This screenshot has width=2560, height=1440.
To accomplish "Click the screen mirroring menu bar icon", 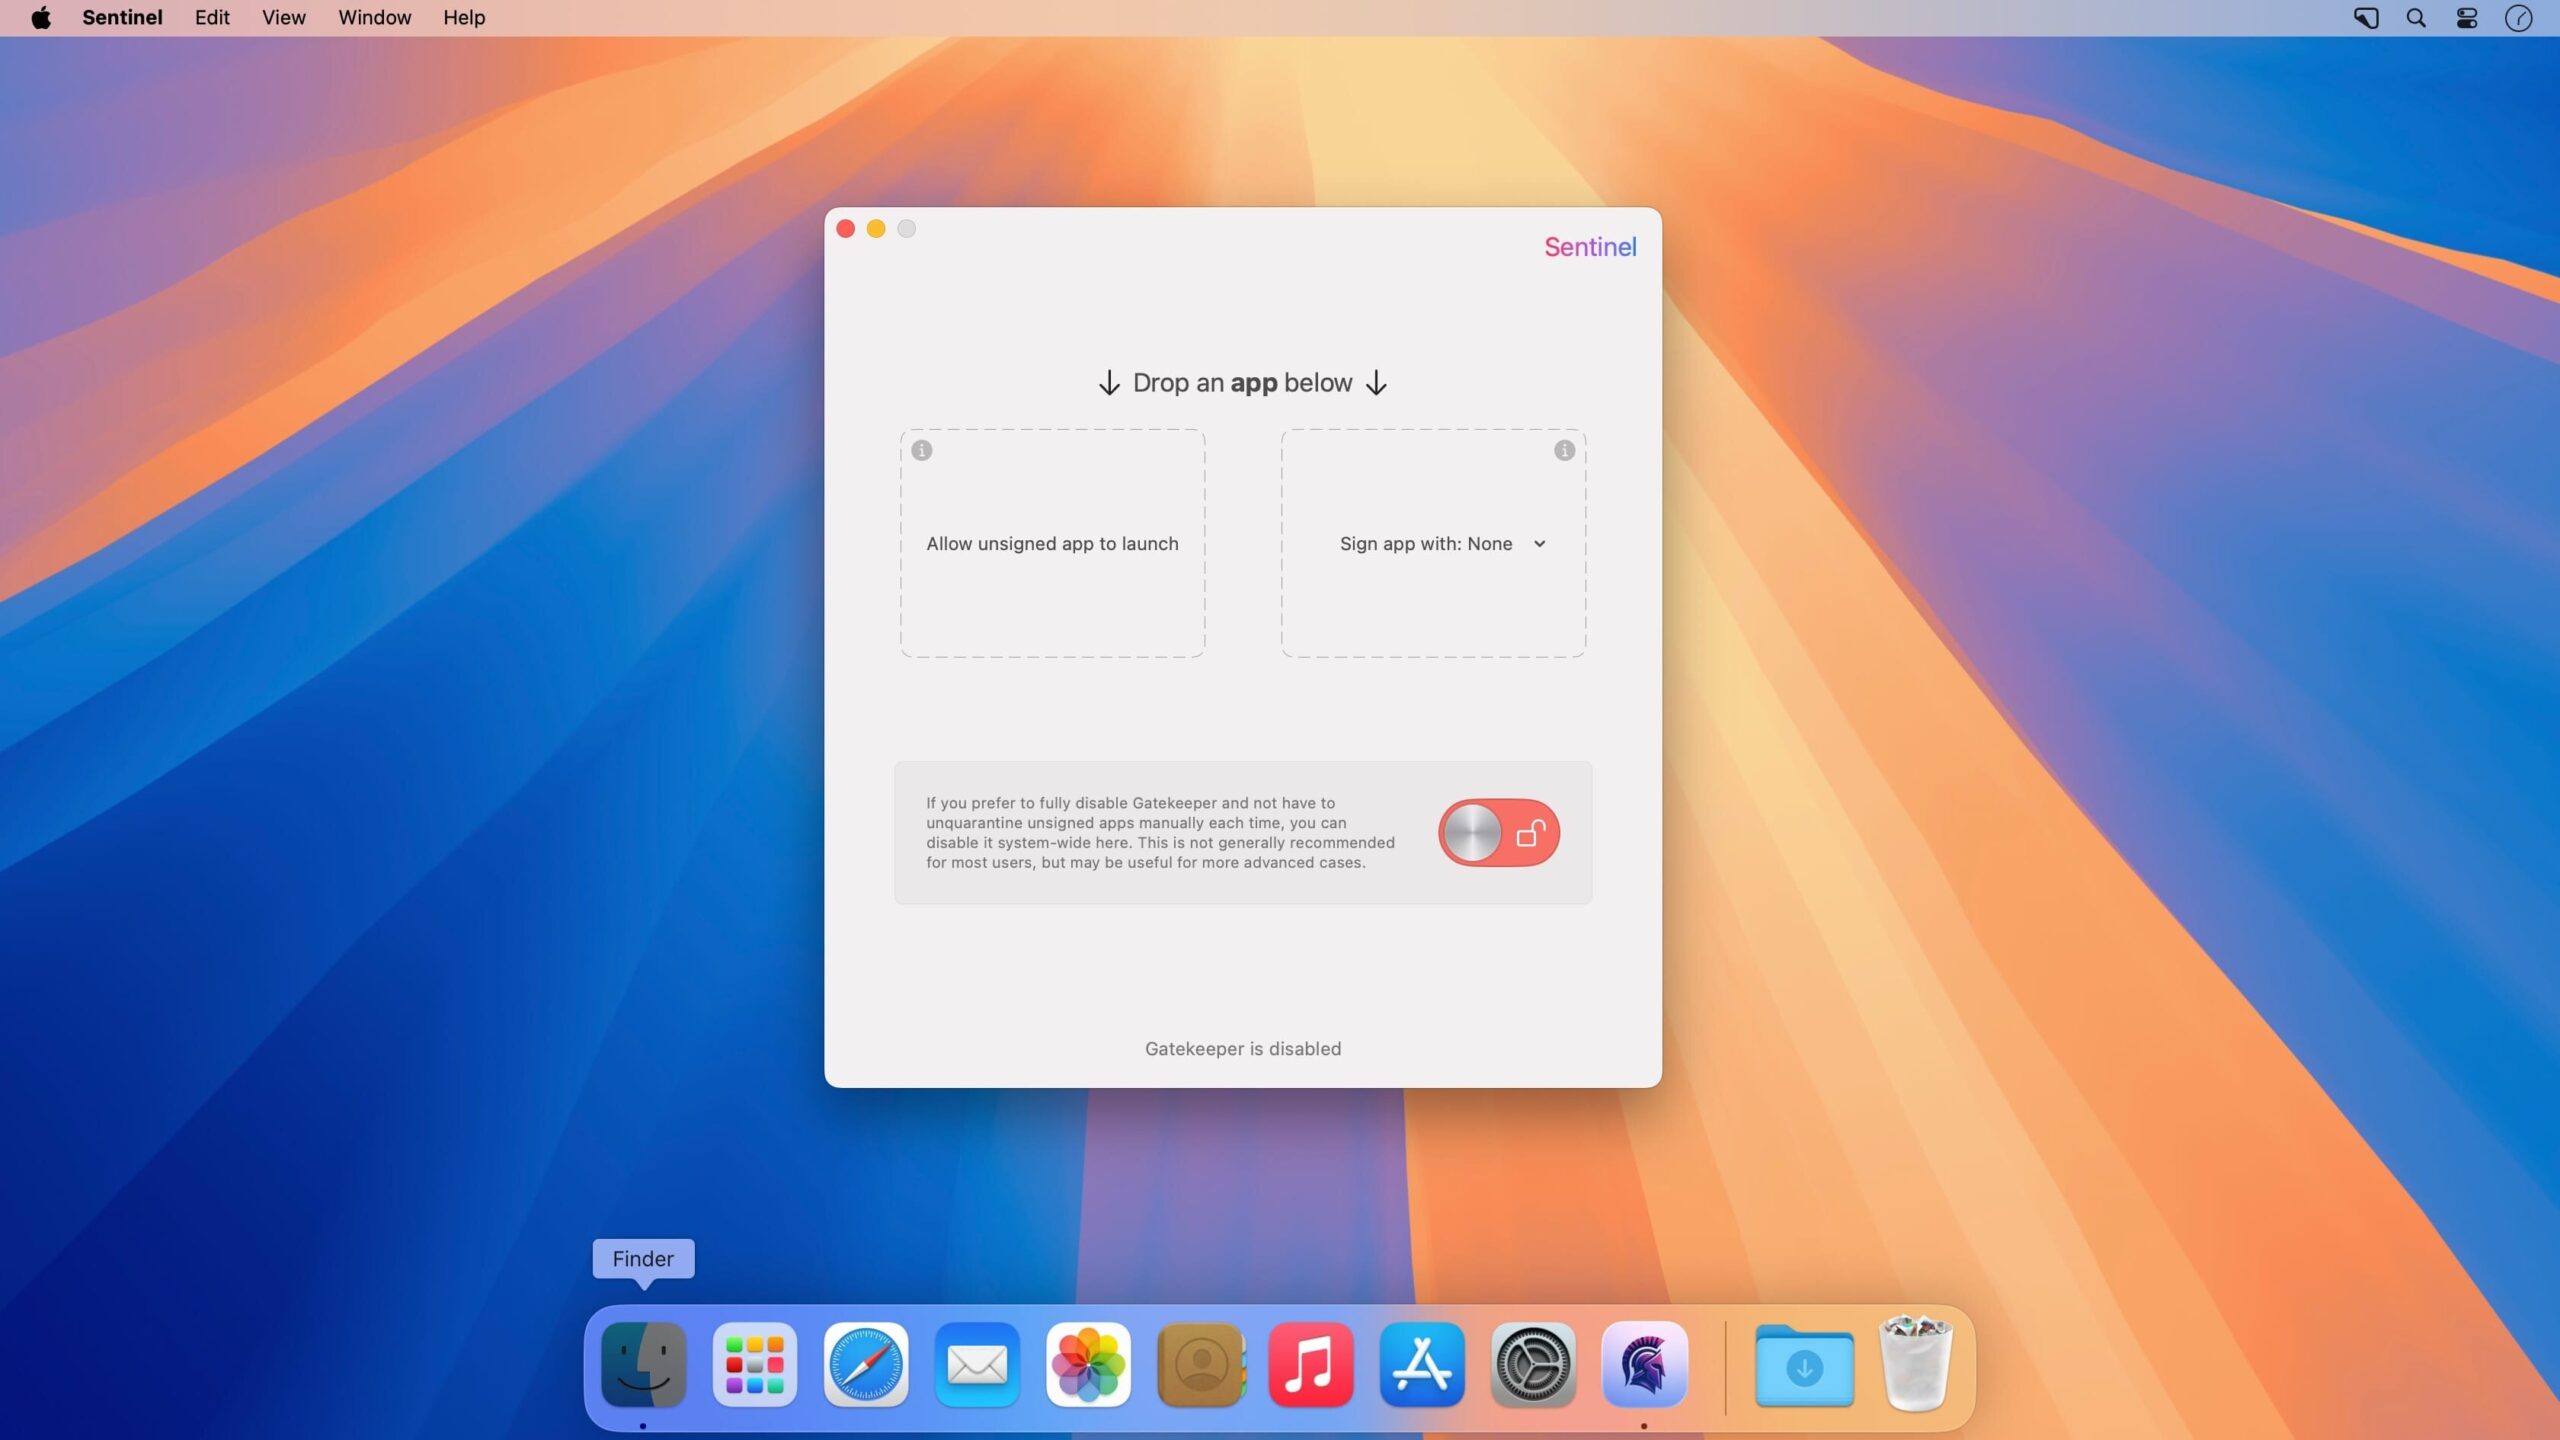I will (2364, 17).
